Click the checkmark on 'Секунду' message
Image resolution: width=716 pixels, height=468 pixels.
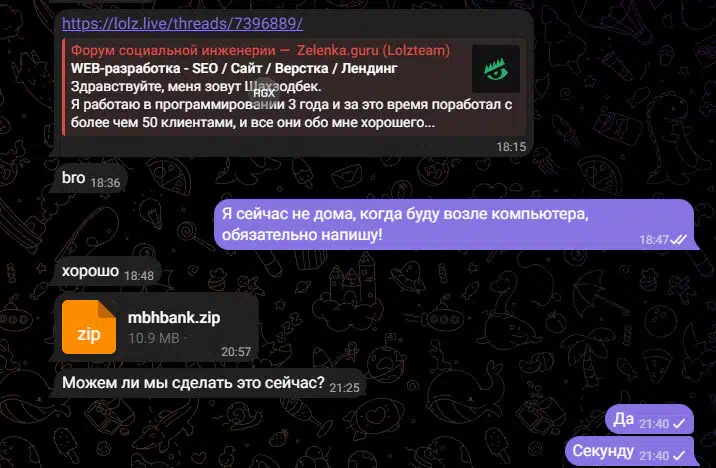(679, 455)
